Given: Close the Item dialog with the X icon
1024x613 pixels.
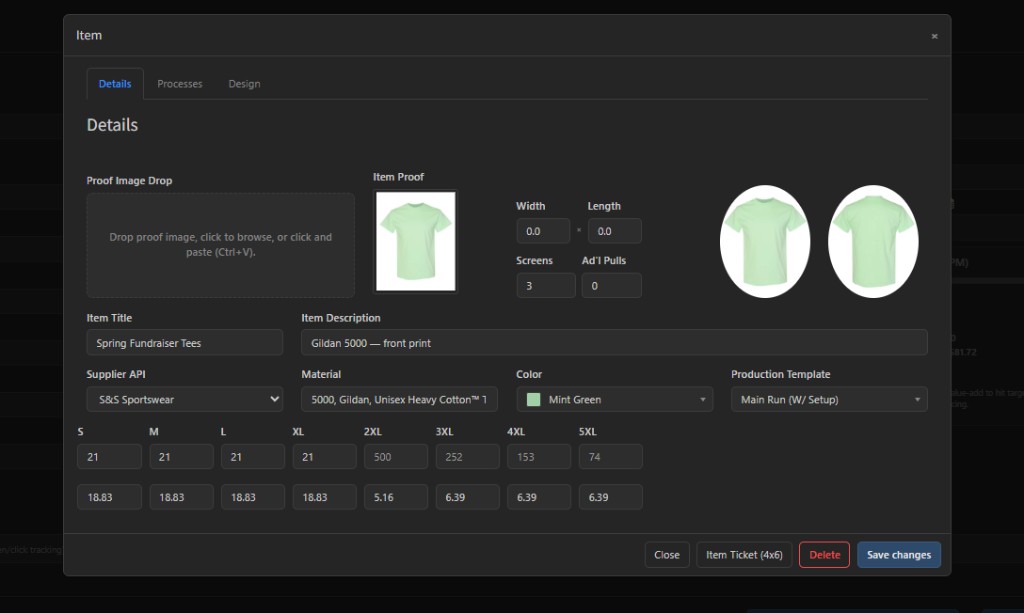Looking at the screenshot, I should 934,36.
